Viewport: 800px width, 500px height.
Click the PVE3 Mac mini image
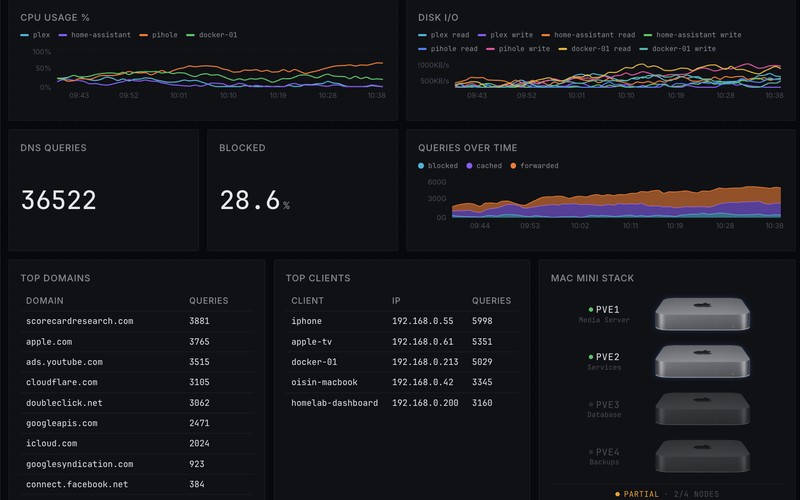(x=703, y=409)
